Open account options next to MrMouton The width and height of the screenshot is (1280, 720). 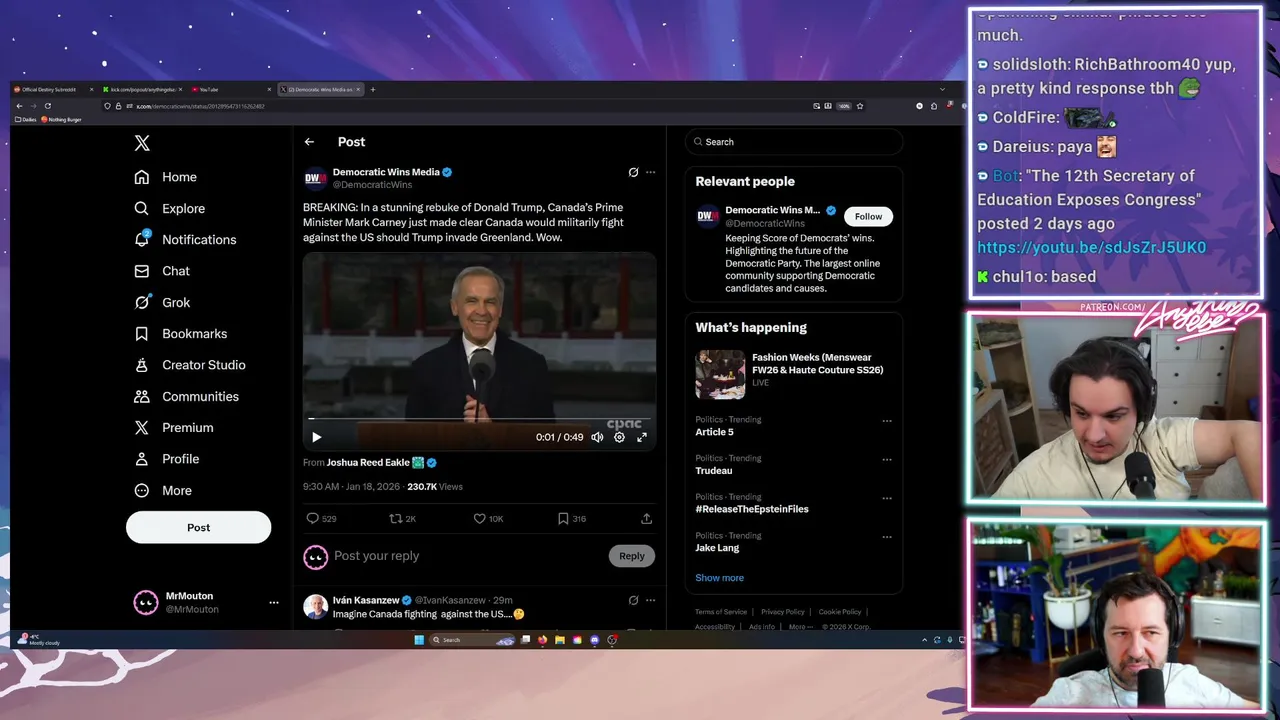[x=273, y=603]
